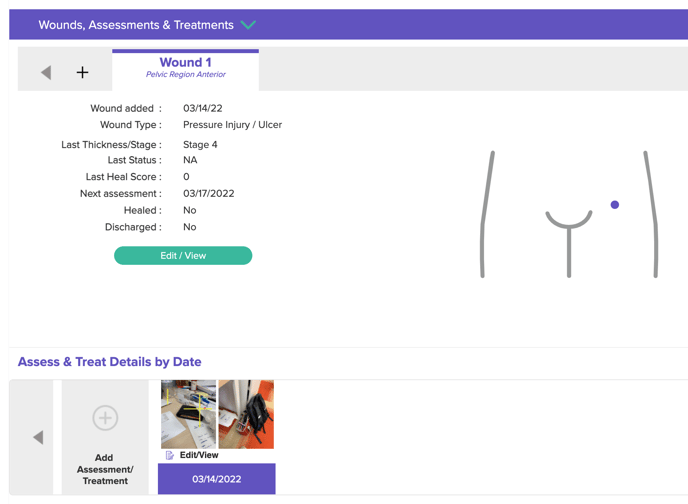
Task: Click the circled plus Add Assessment icon
Action: coord(105,418)
